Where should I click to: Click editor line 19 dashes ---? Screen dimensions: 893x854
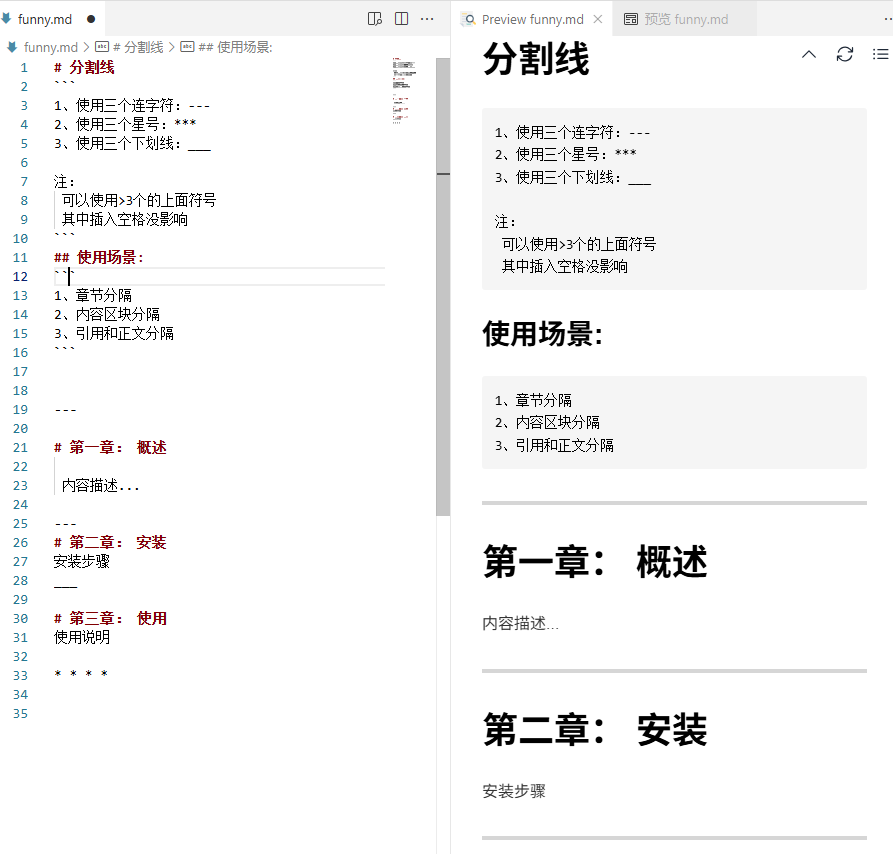tap(65, 410)
